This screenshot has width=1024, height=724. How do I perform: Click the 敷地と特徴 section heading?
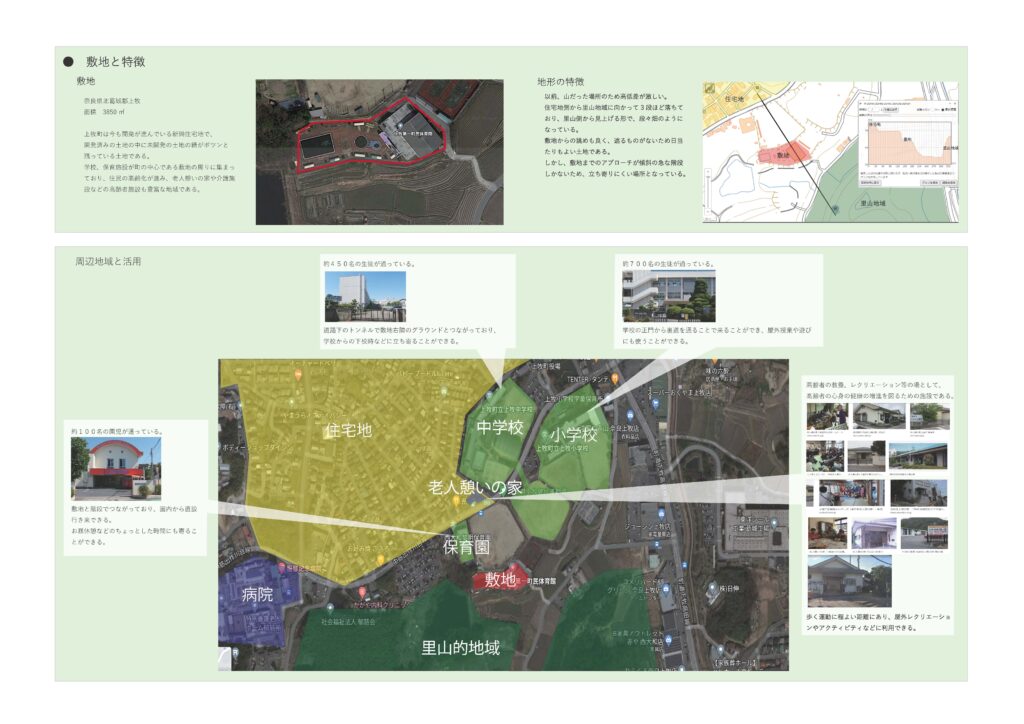pos(115,62)
